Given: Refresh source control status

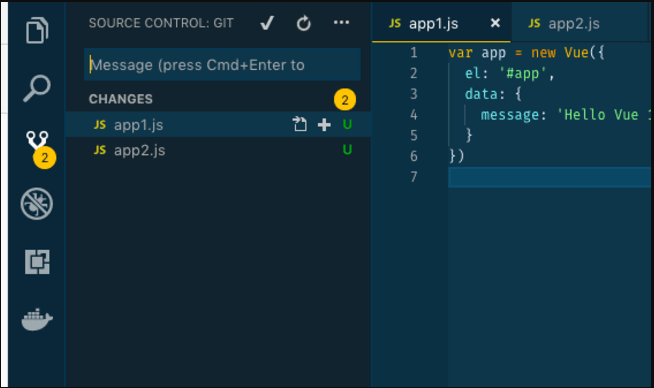Looking at the screenshot, I should 304,23.
